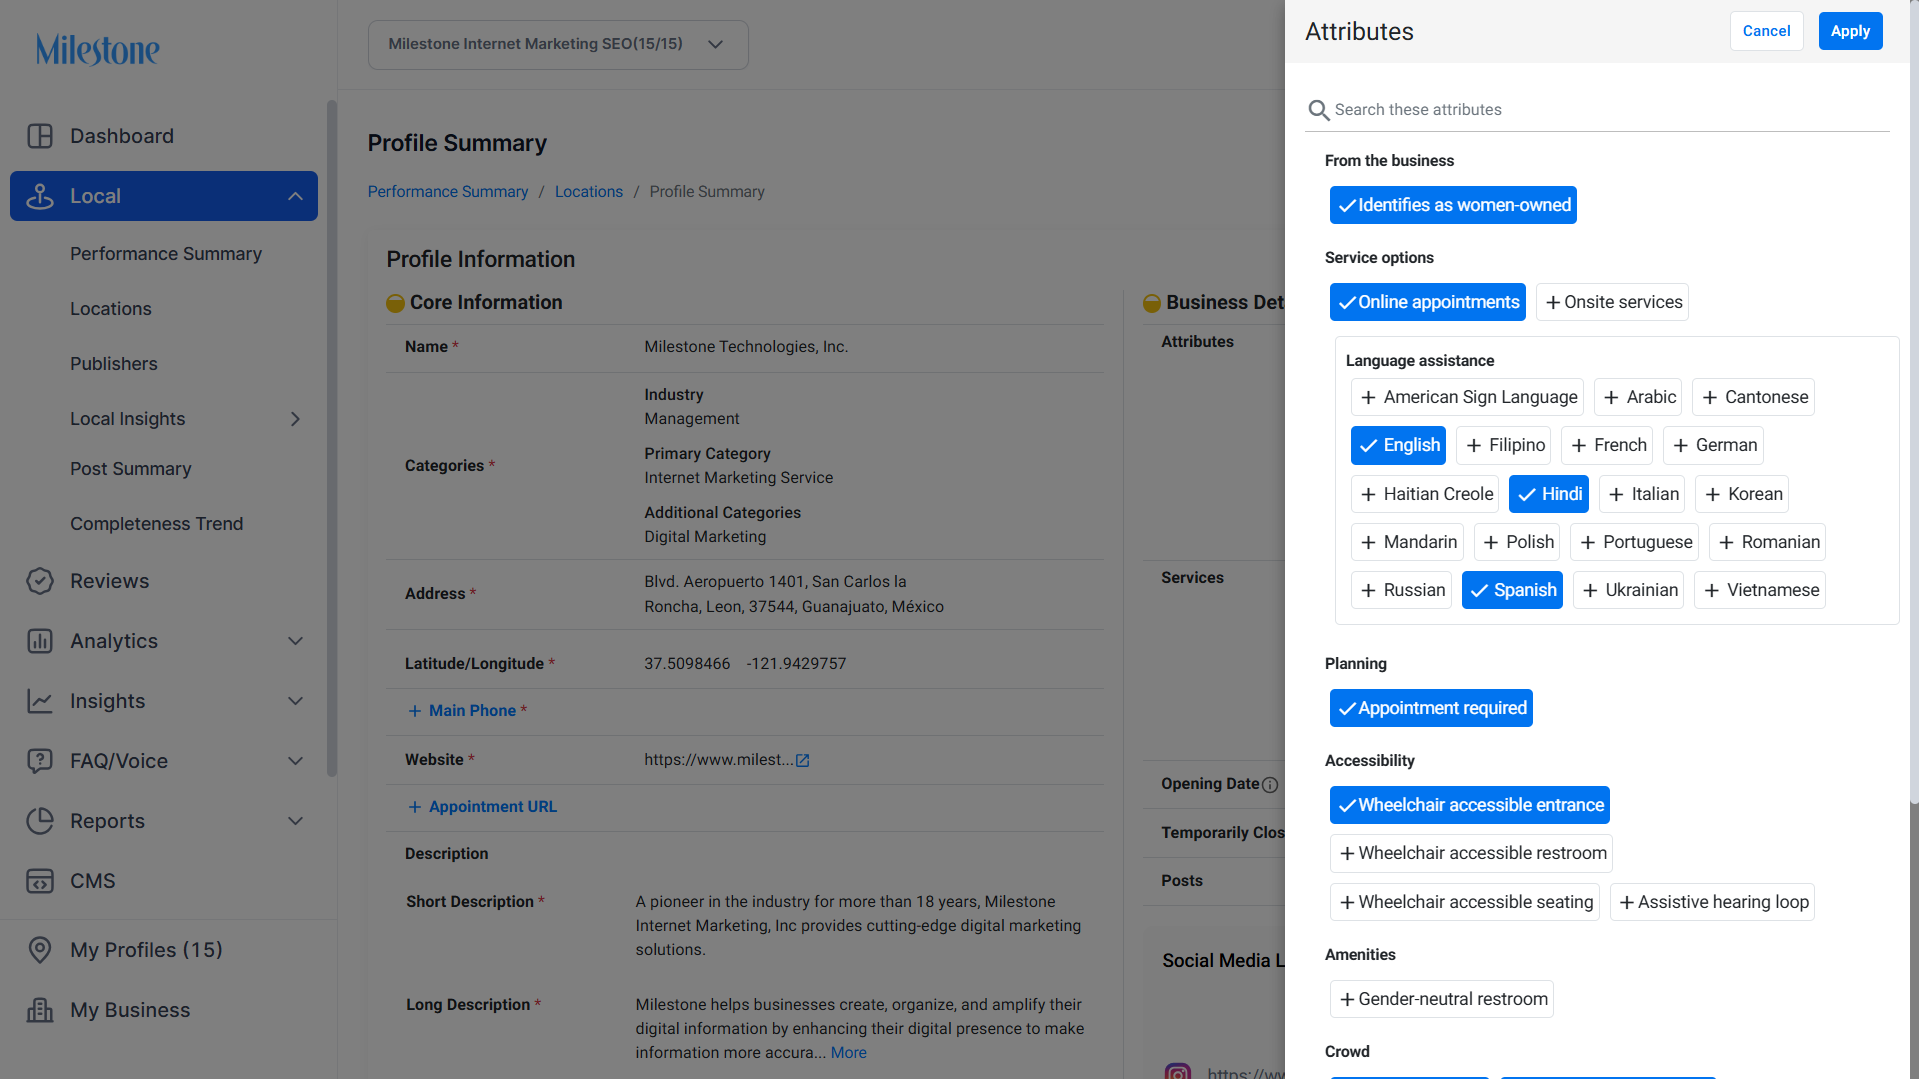Deselect Wheelchair accessible entrance attribute

pyautogui.click(x=1470, y=805)
